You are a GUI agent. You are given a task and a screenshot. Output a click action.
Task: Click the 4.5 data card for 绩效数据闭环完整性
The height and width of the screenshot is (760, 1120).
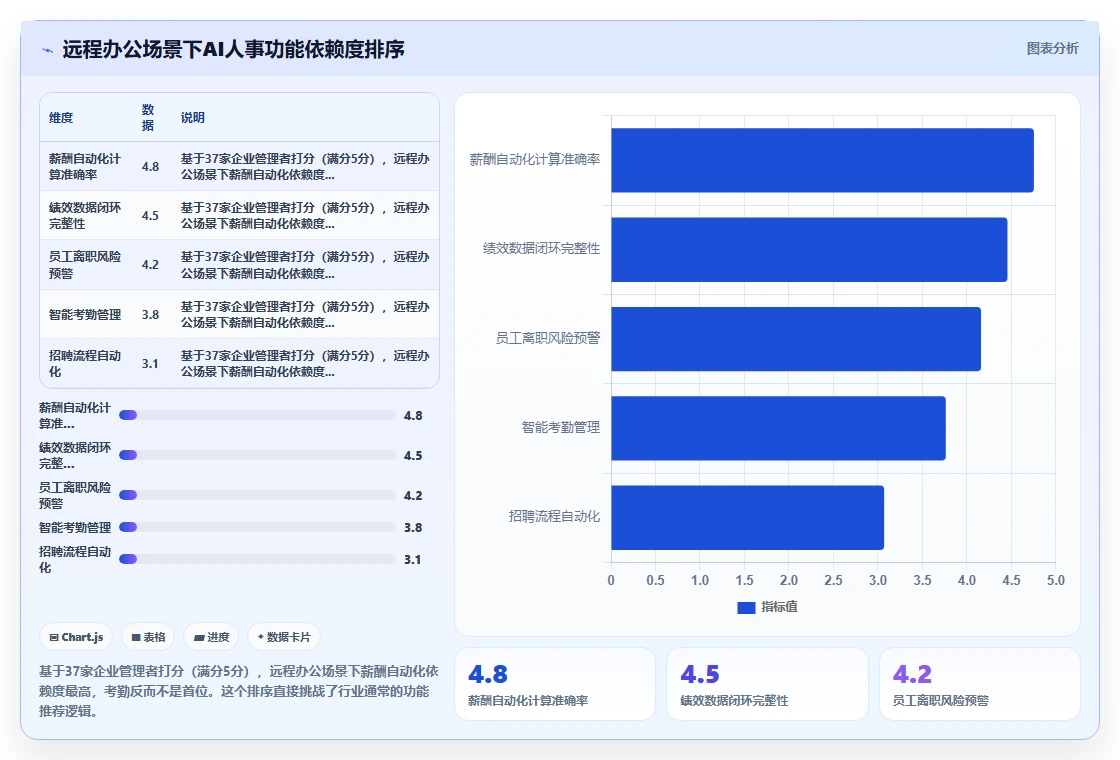click(x=767, y=684)
